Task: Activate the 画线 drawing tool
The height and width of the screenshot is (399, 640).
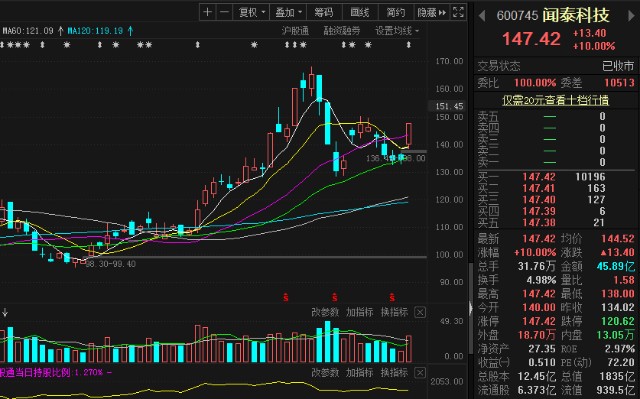Action: tap(360, 12)
